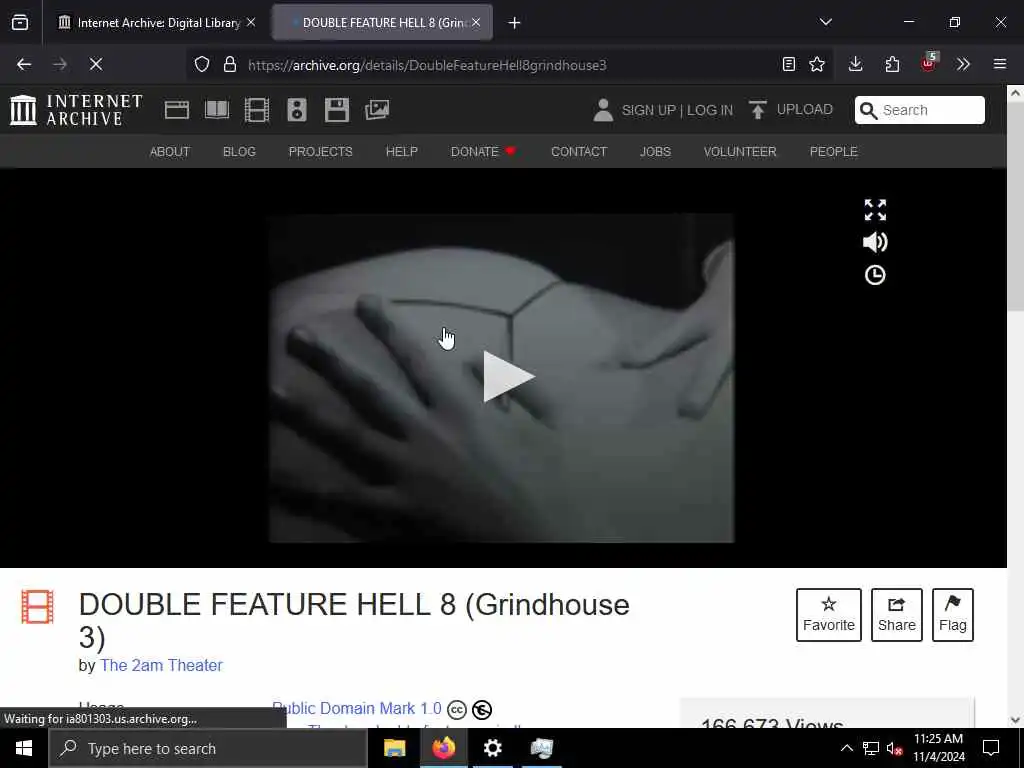Open Public Domain Mark 1.0 link
The image size is (1024, 768).
click(357, 708)
